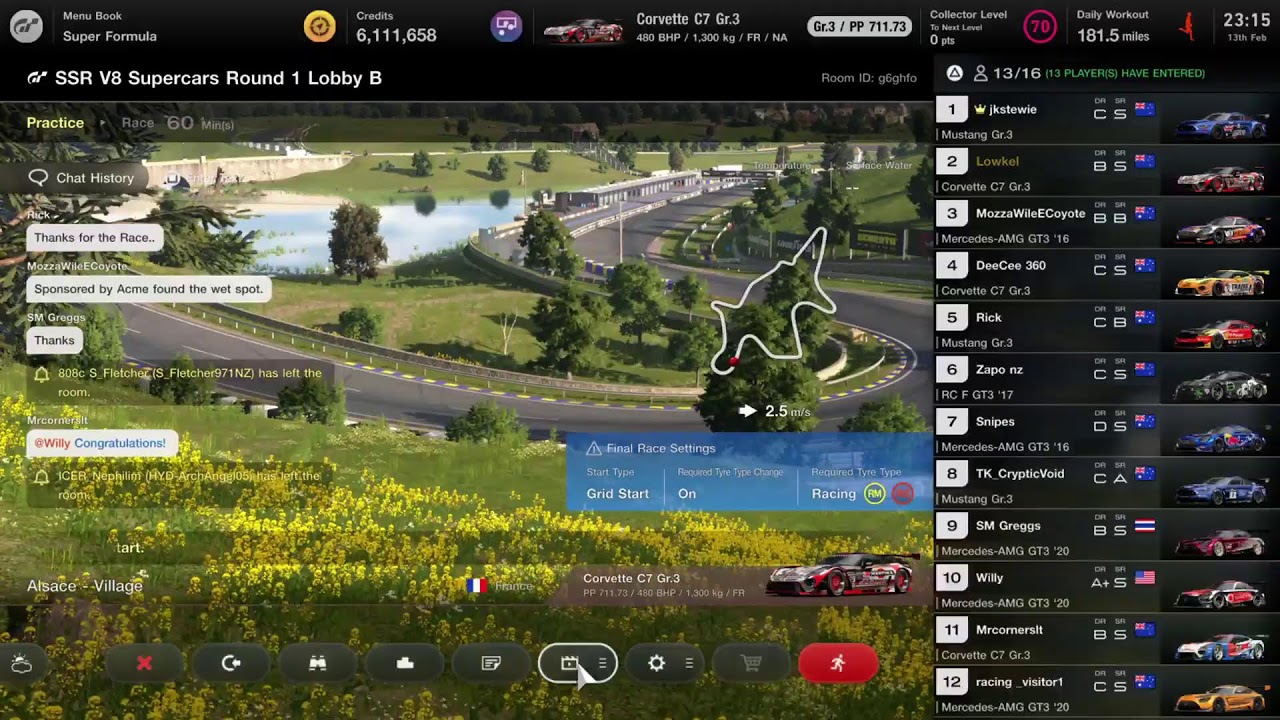Click the greyed shopping cart button
The image size is (1280, 720).
click(x=752, y=663)
